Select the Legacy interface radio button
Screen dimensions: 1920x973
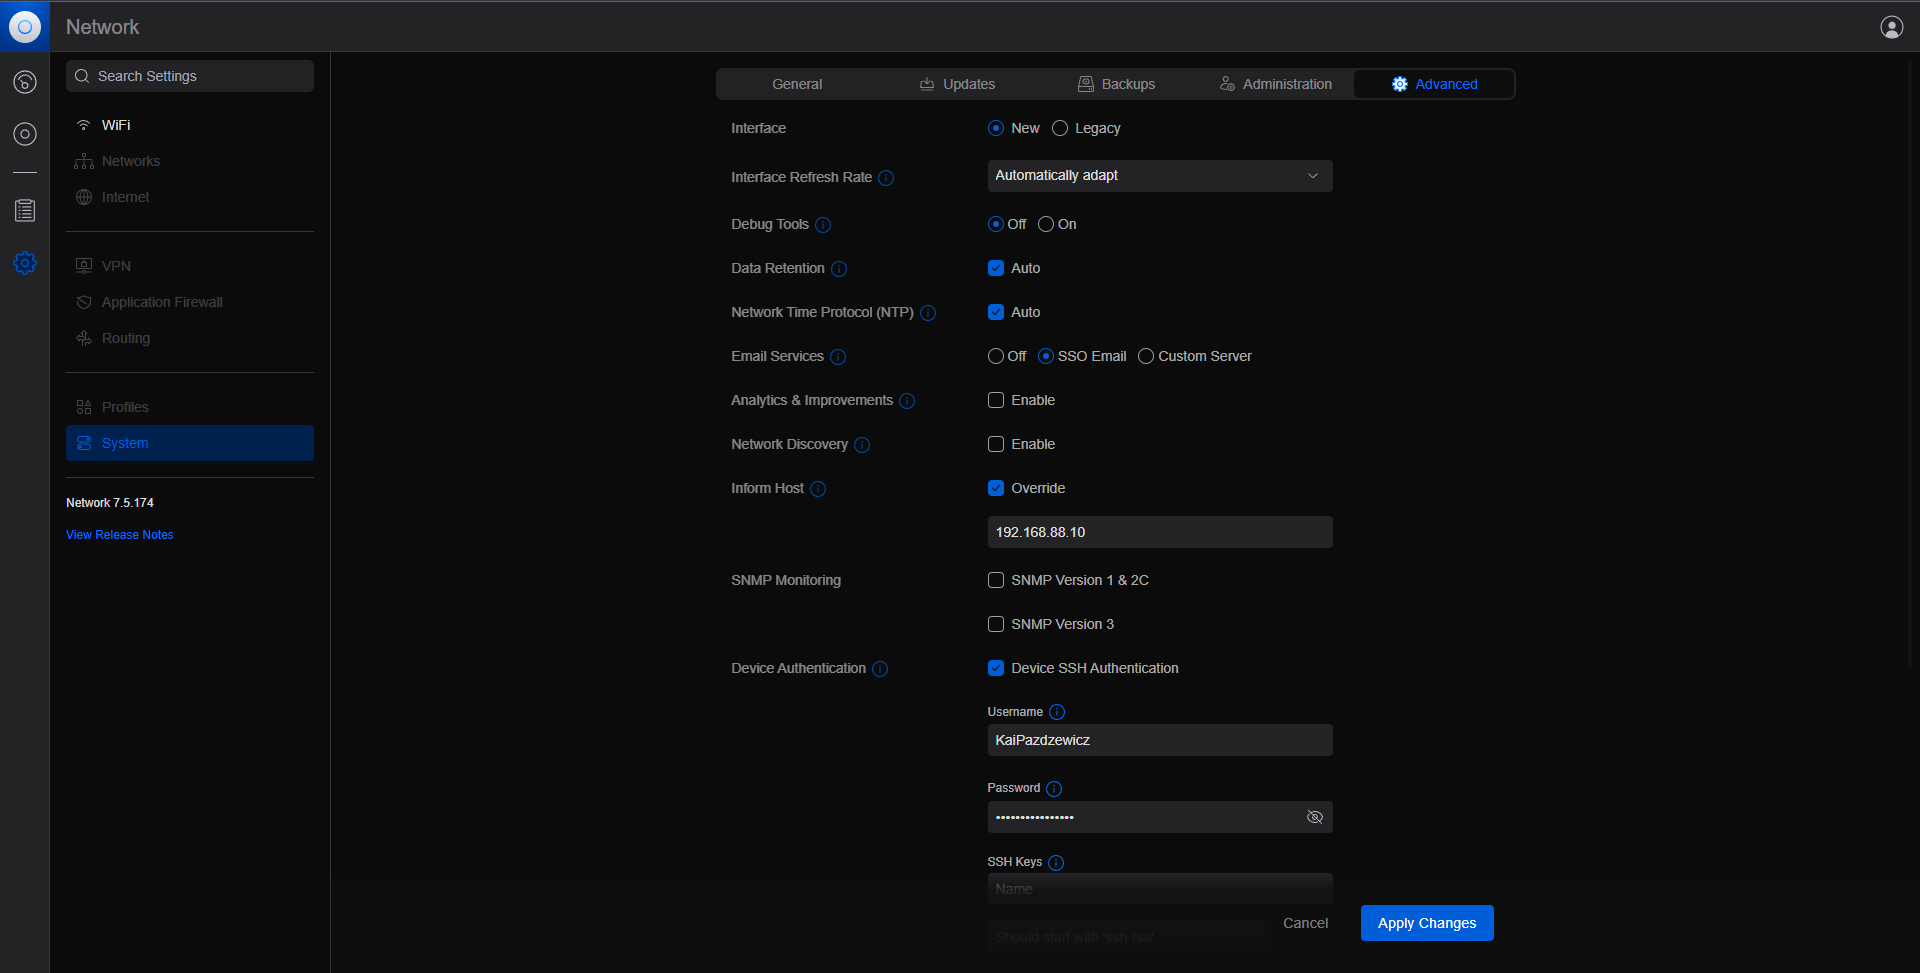1060,128
